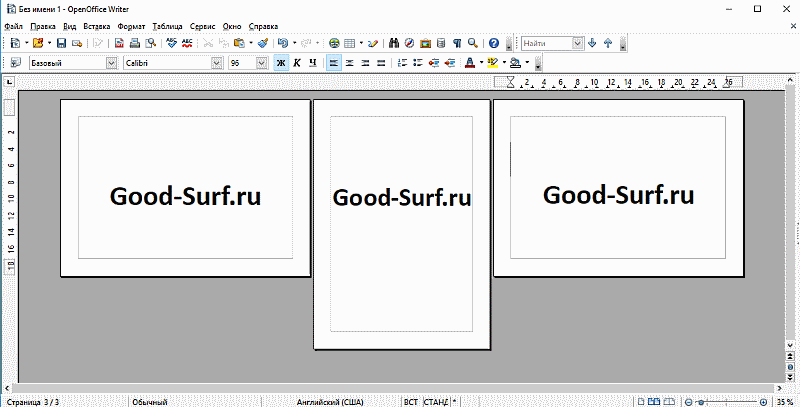Open the Сервис menu
The height and width of the screenshot is (407, 800).
pos(203,26)
